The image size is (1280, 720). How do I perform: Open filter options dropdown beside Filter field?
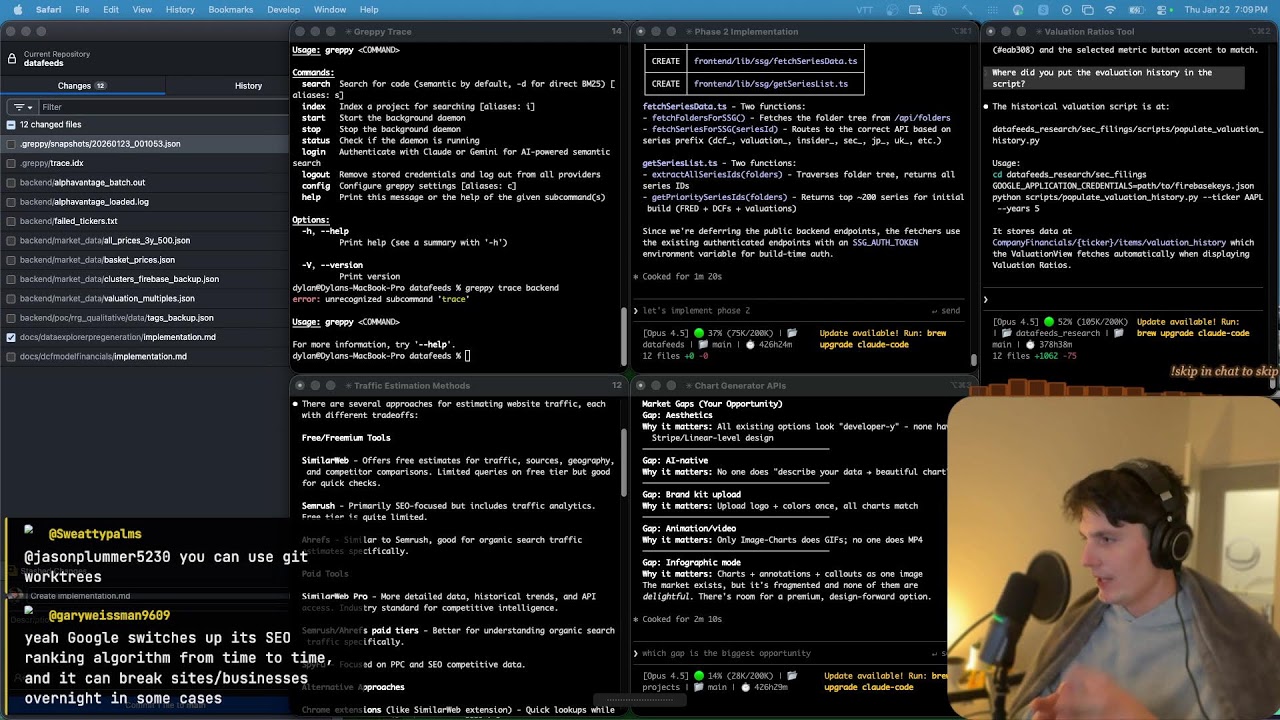23,107
